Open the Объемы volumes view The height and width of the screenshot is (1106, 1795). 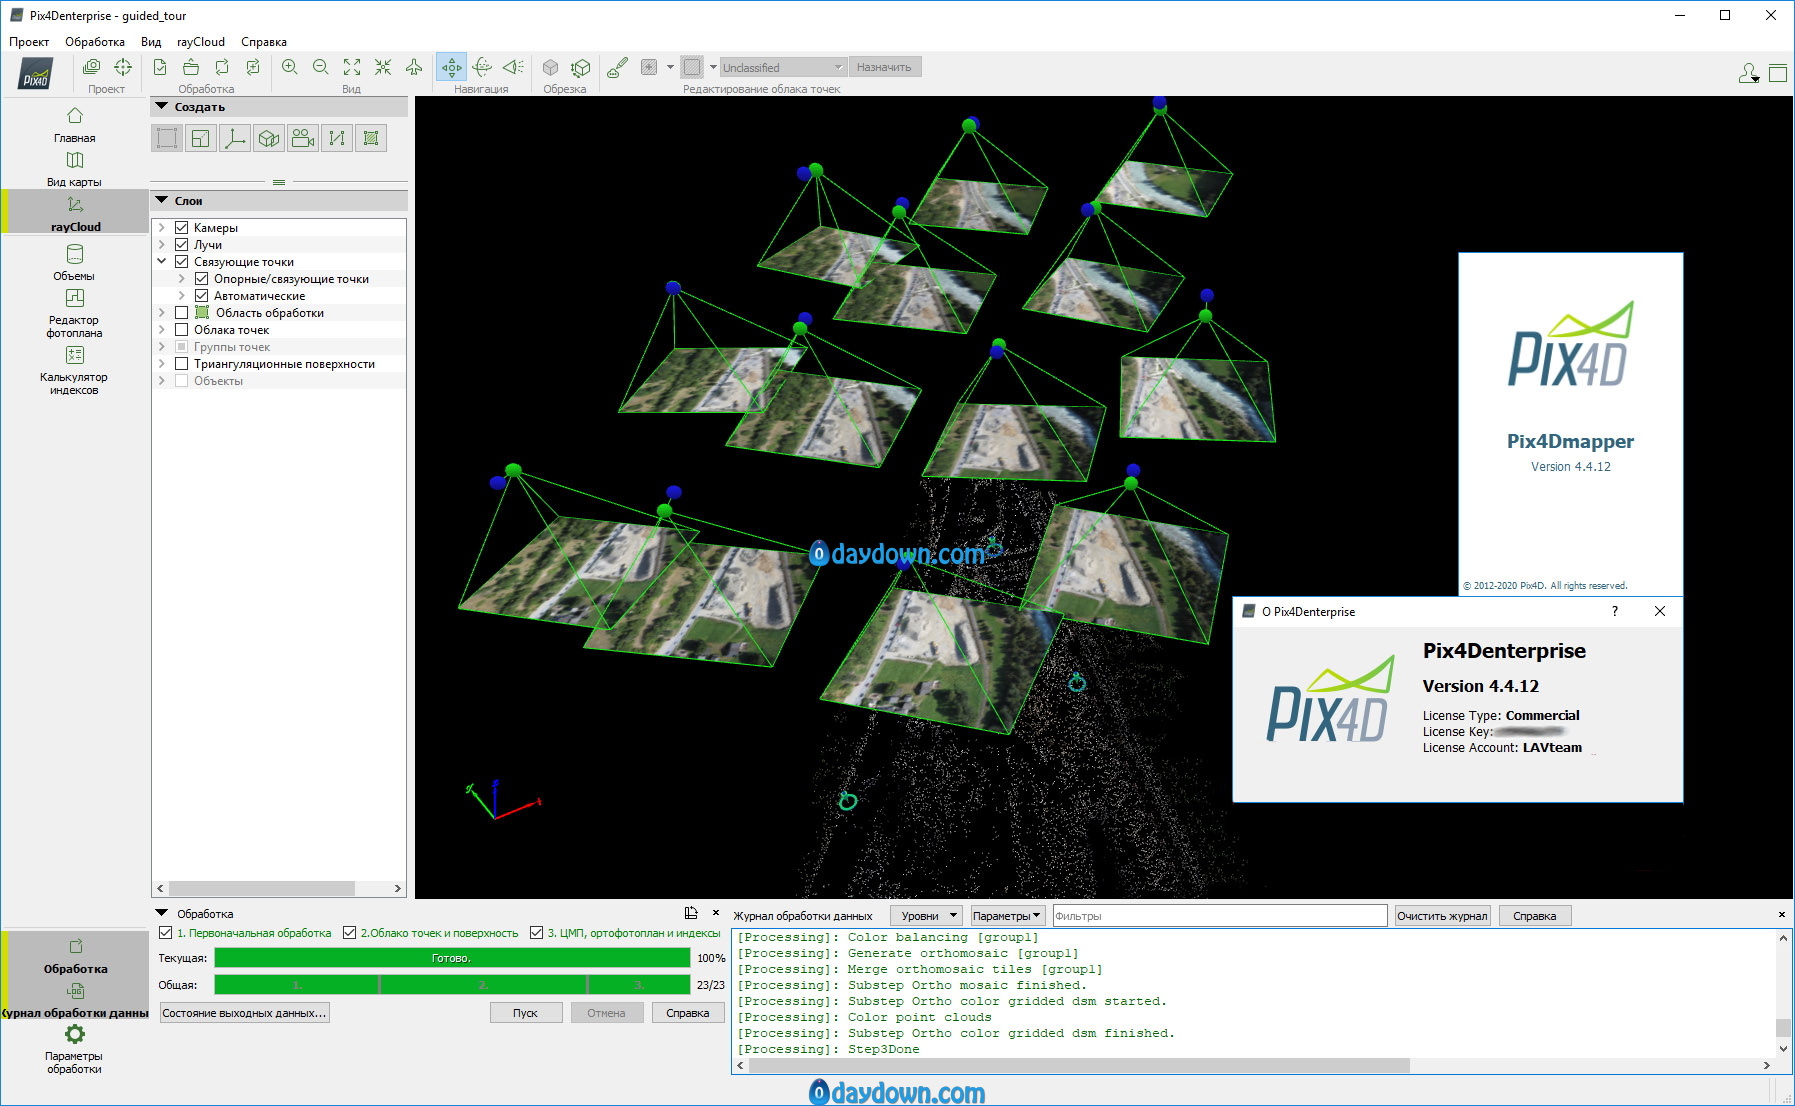pos(74,263)
